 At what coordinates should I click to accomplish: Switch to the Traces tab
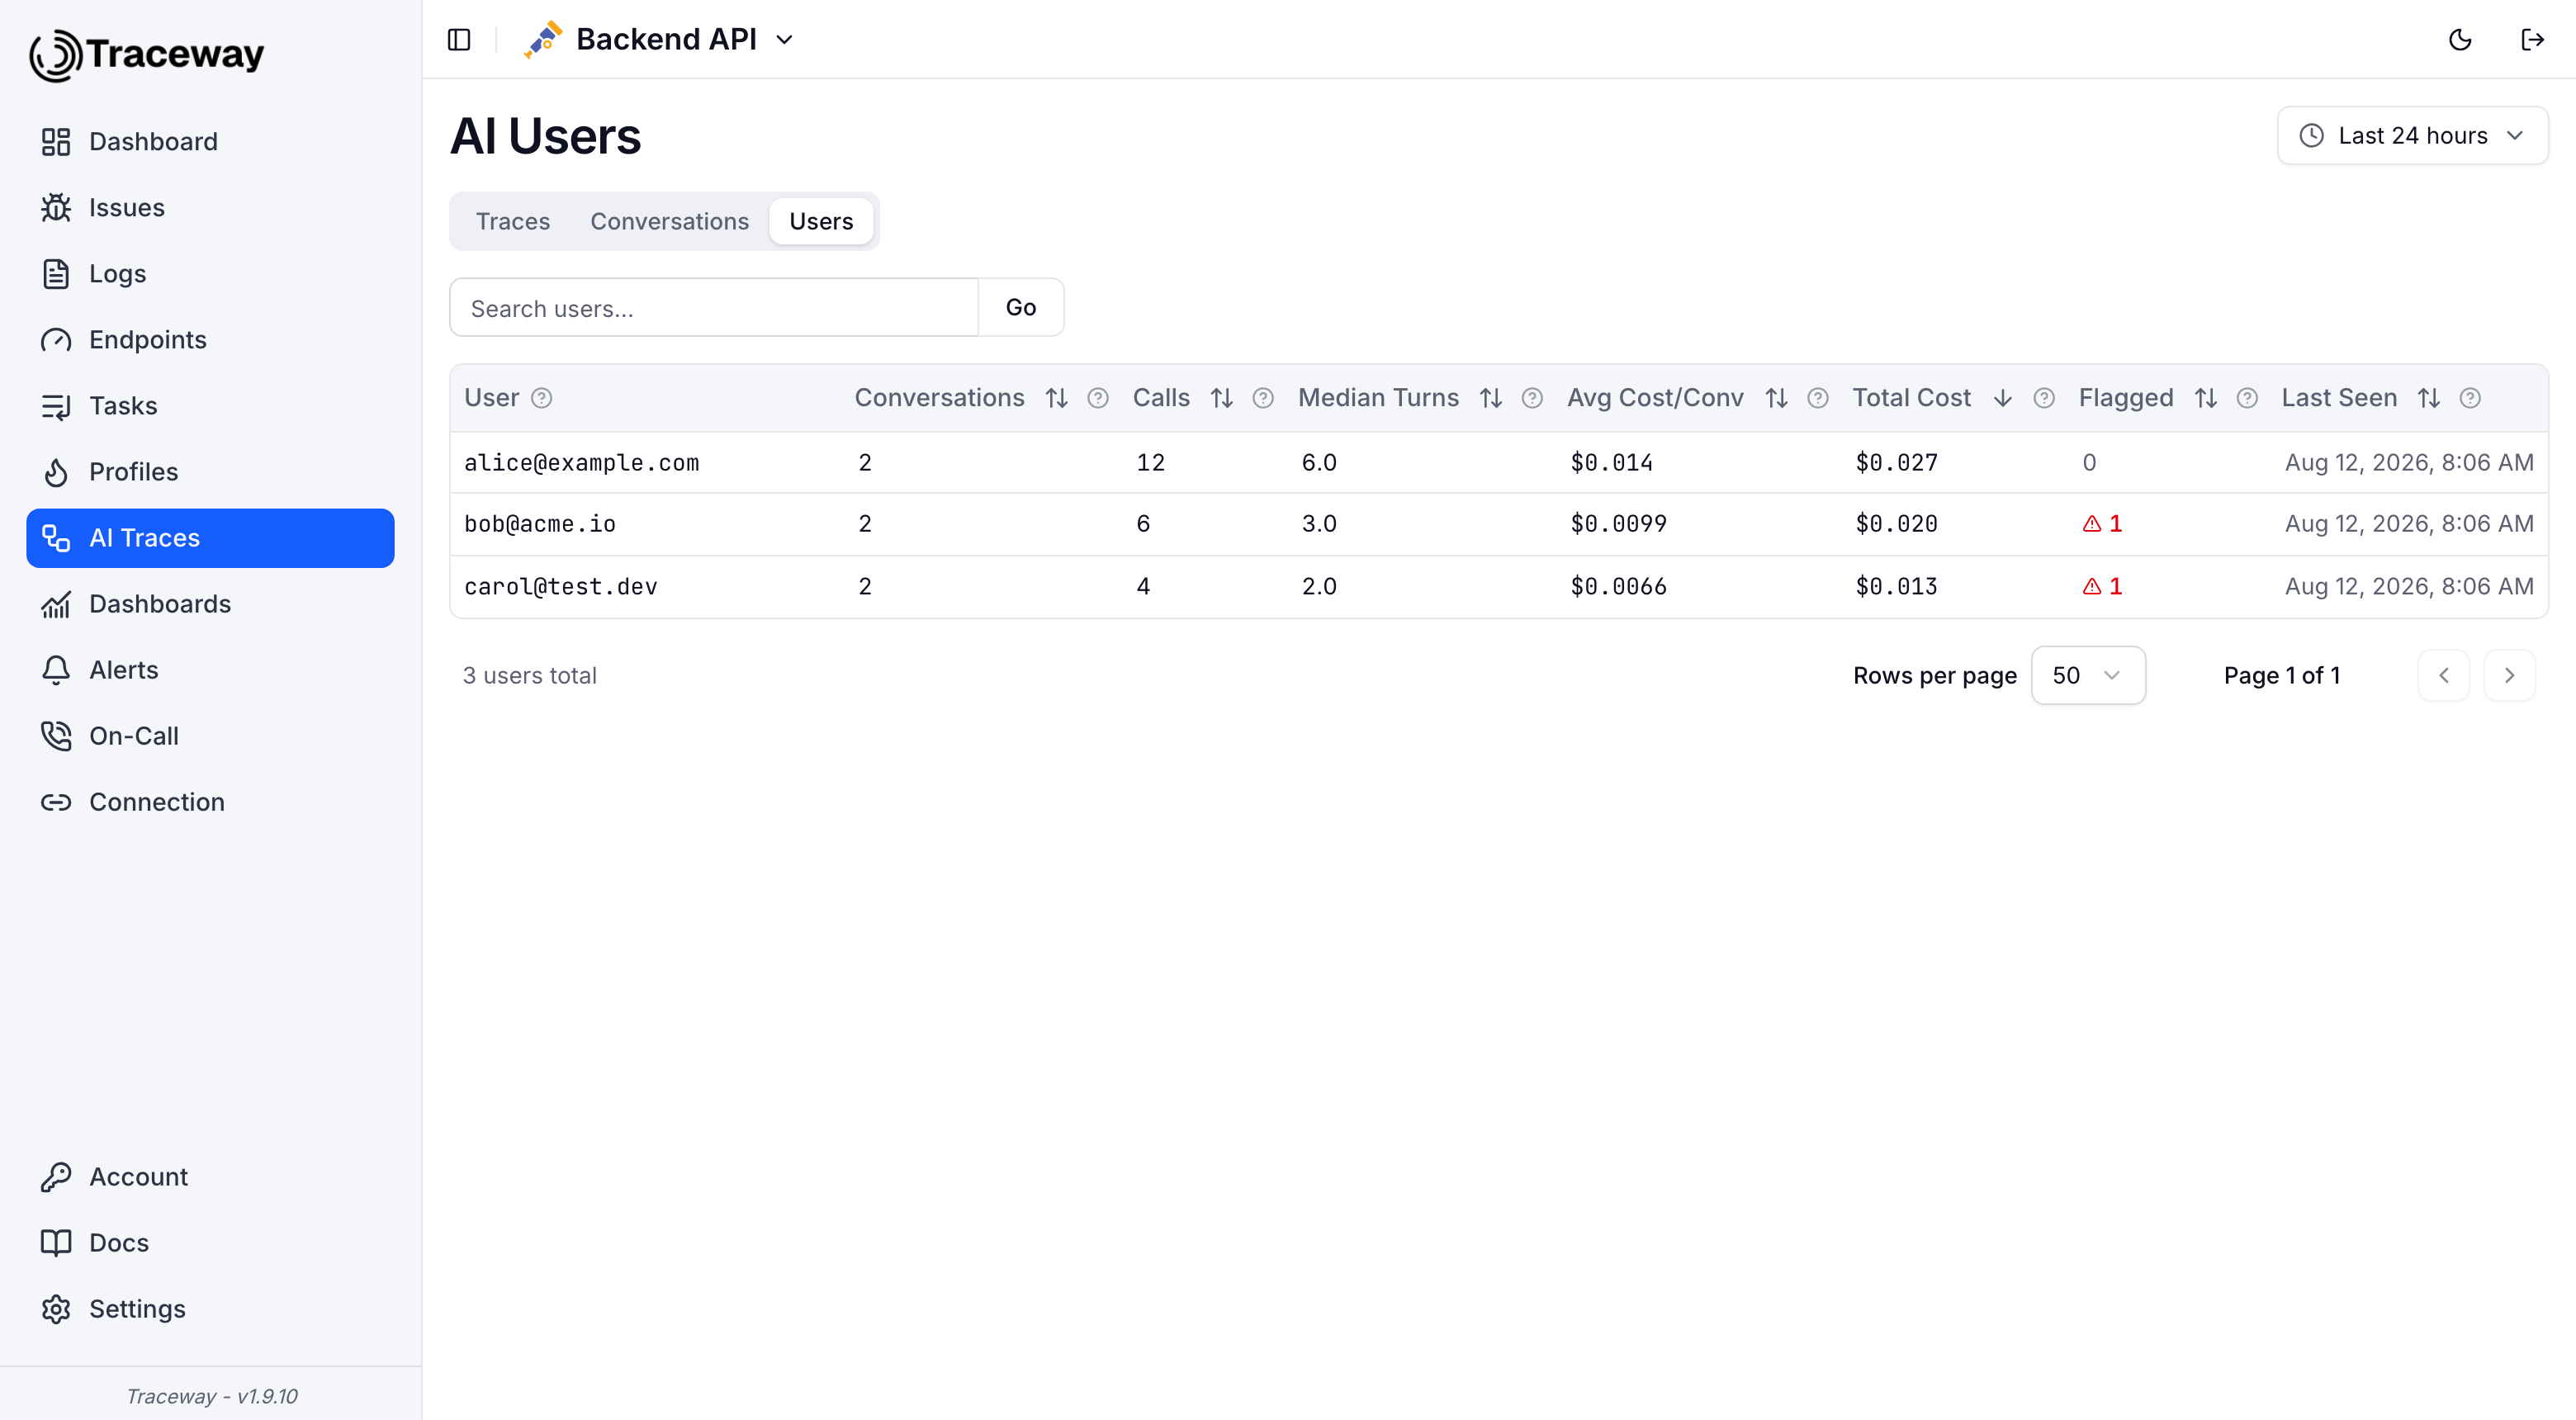(512, 221)
